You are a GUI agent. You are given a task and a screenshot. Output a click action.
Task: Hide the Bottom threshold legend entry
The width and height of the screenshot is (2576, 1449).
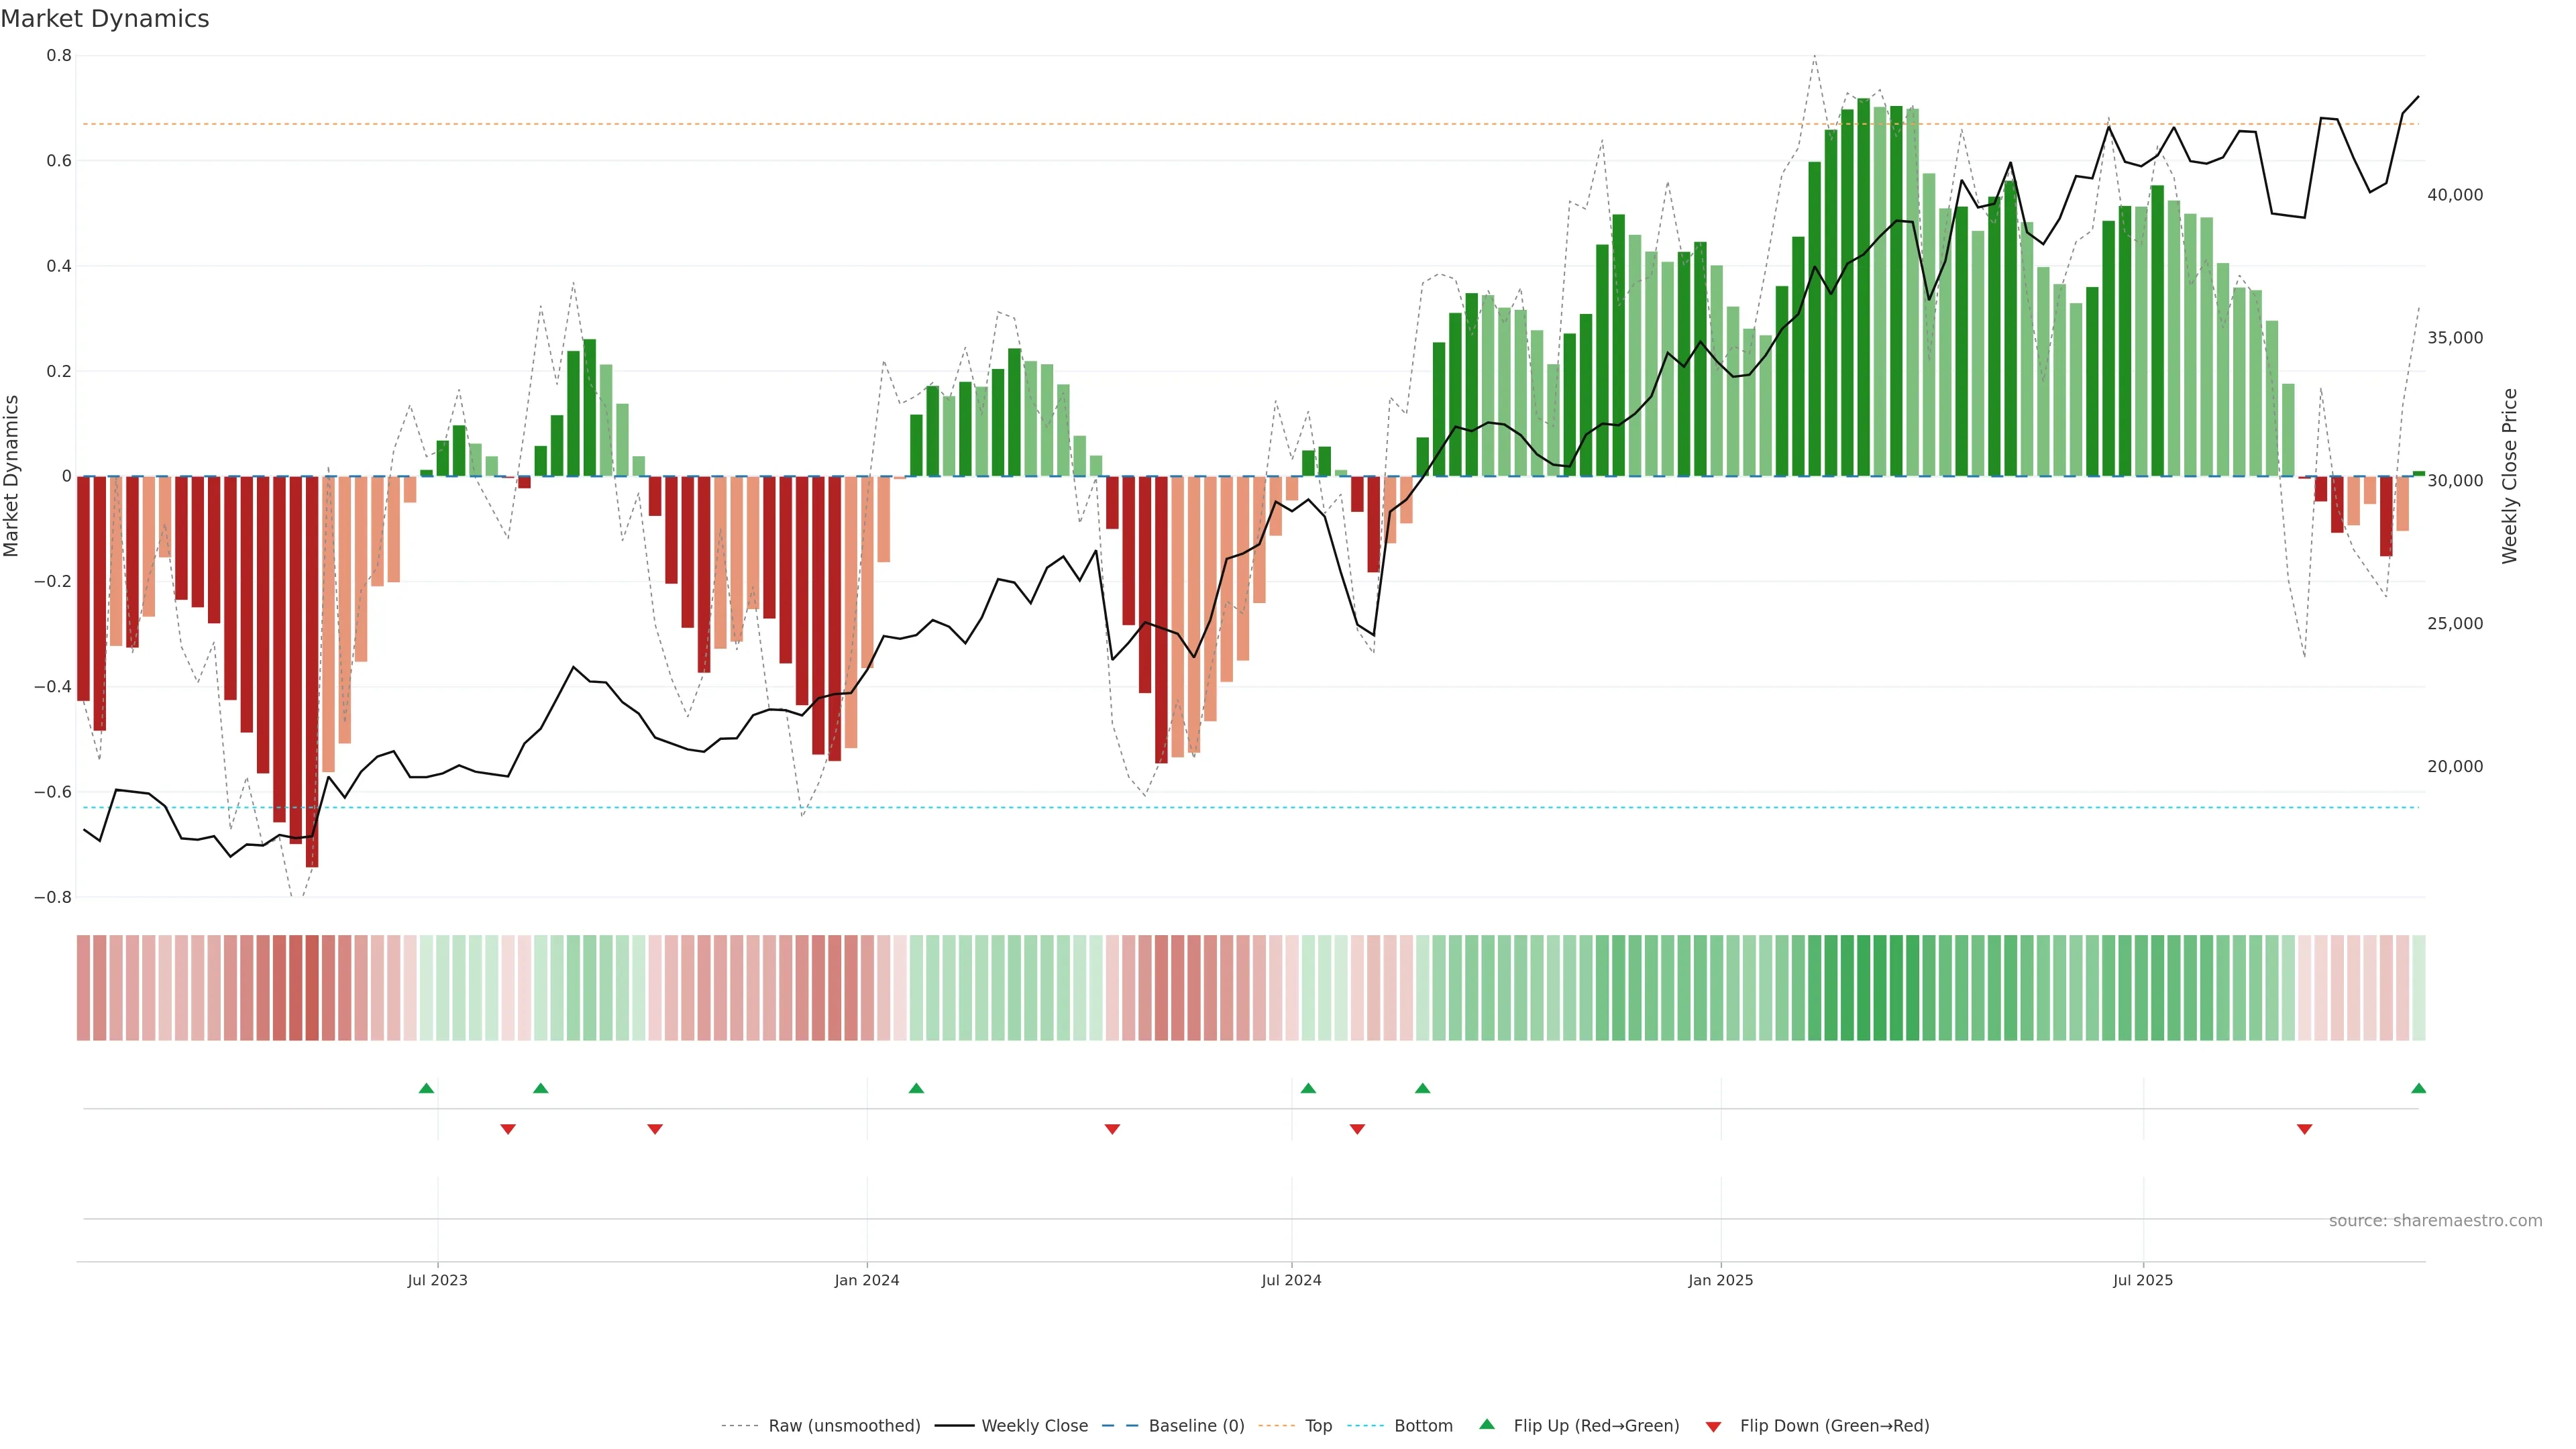(x=1423, y=1426)
